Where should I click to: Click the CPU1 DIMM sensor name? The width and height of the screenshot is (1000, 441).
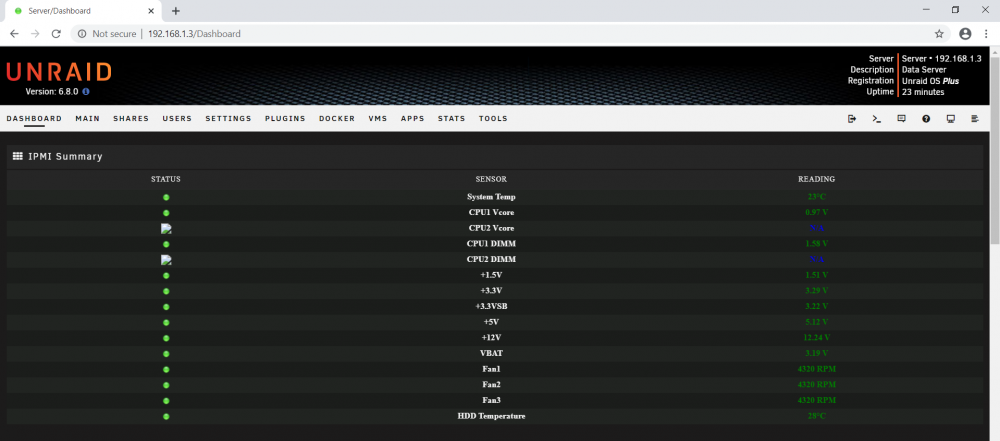(x=491, y=244)
